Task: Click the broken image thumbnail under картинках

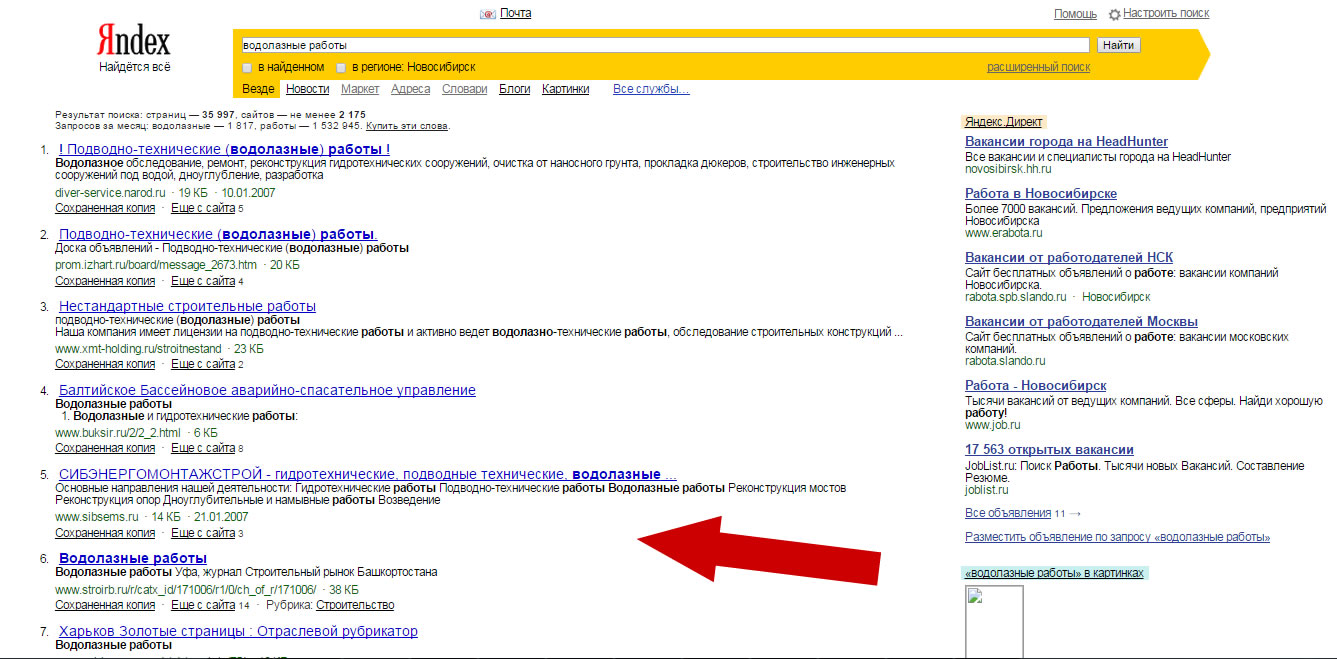Action: (994, 622)
